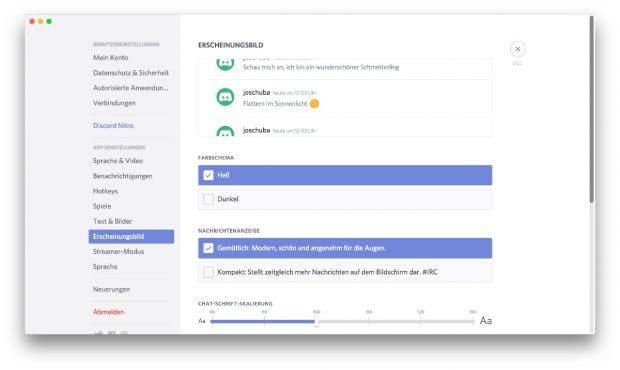Select the active 'Erscheinungsbild' sidebar entry

131,236
